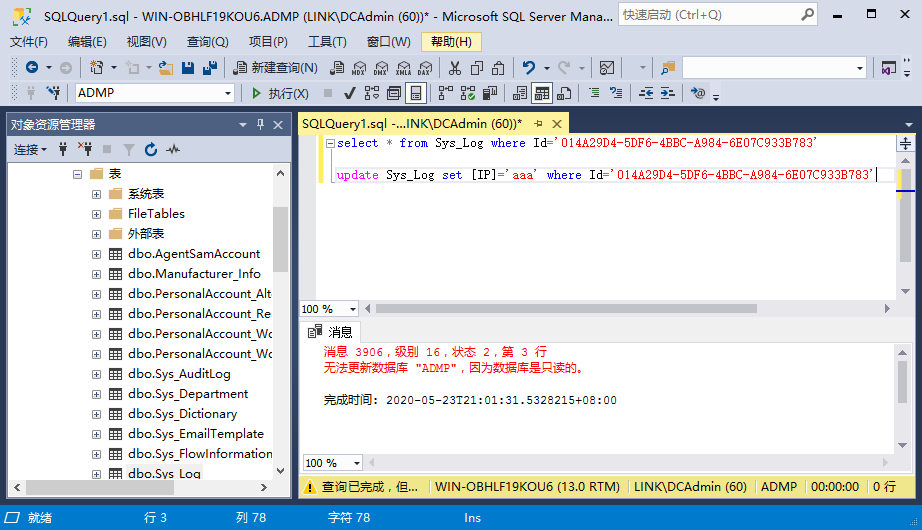Open the 工具(T) menu
Viewport: 922px width, 530px height.
pos(327,42)
